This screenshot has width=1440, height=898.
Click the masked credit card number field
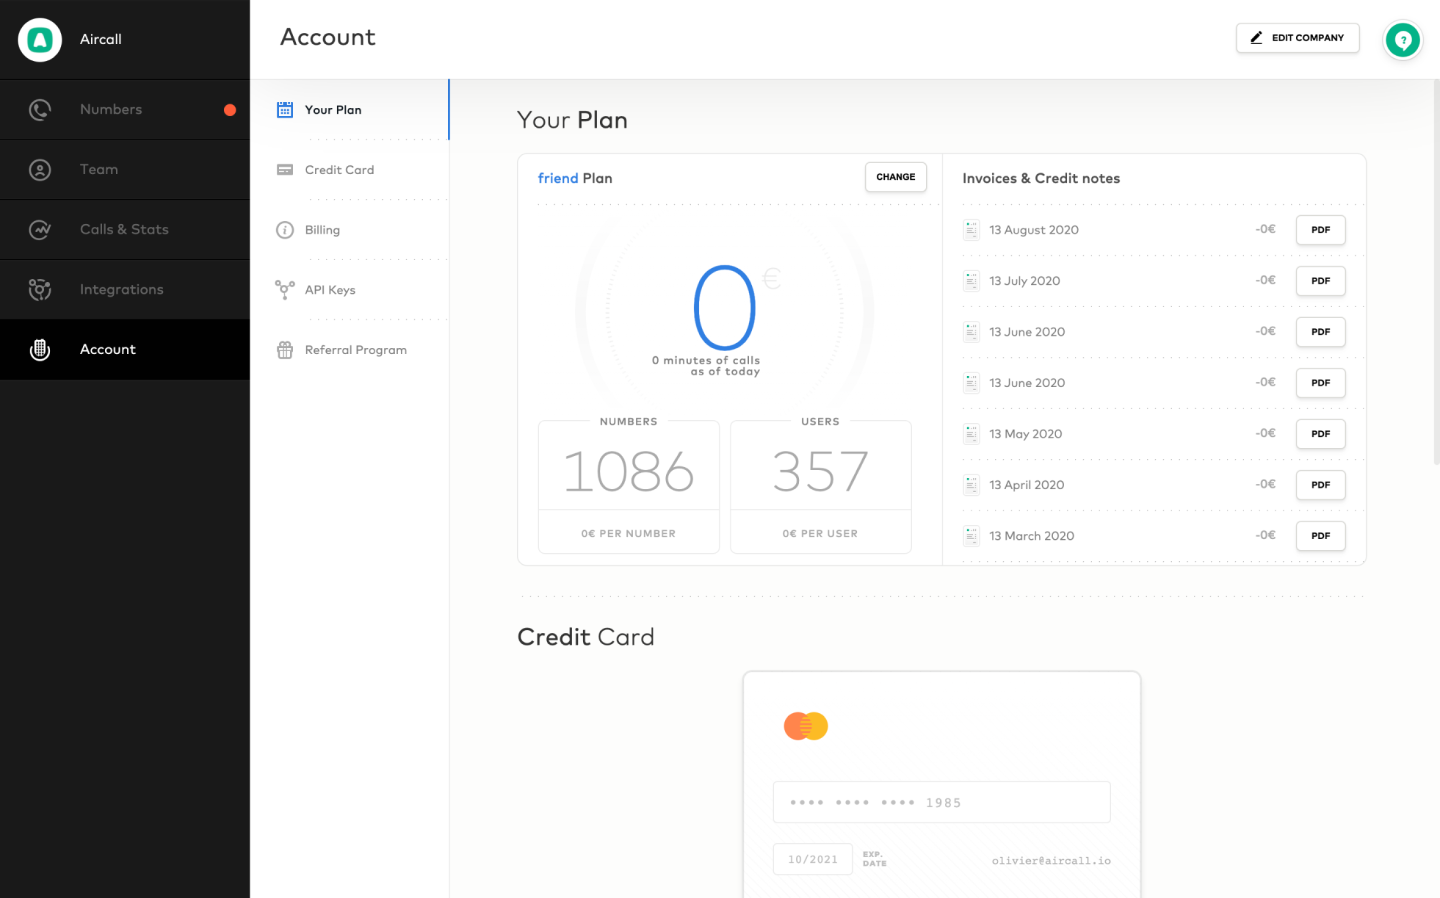tap(941, 801)
